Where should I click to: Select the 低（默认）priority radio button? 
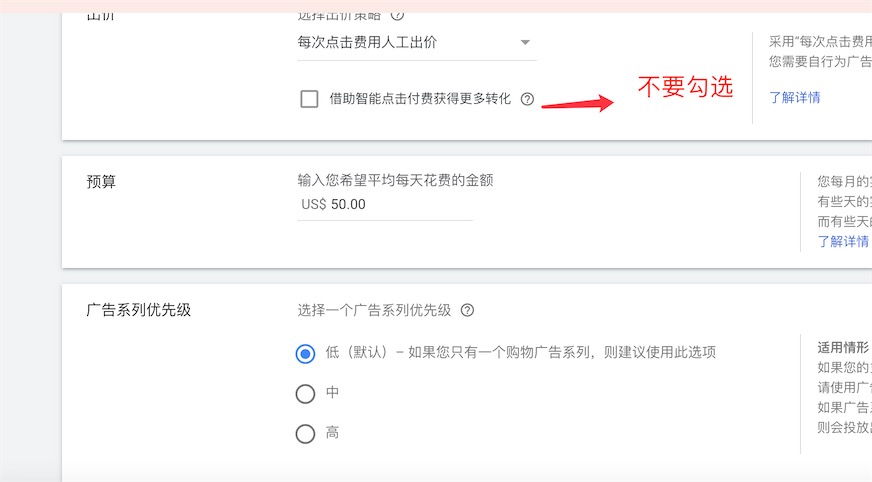click(305, 354)
